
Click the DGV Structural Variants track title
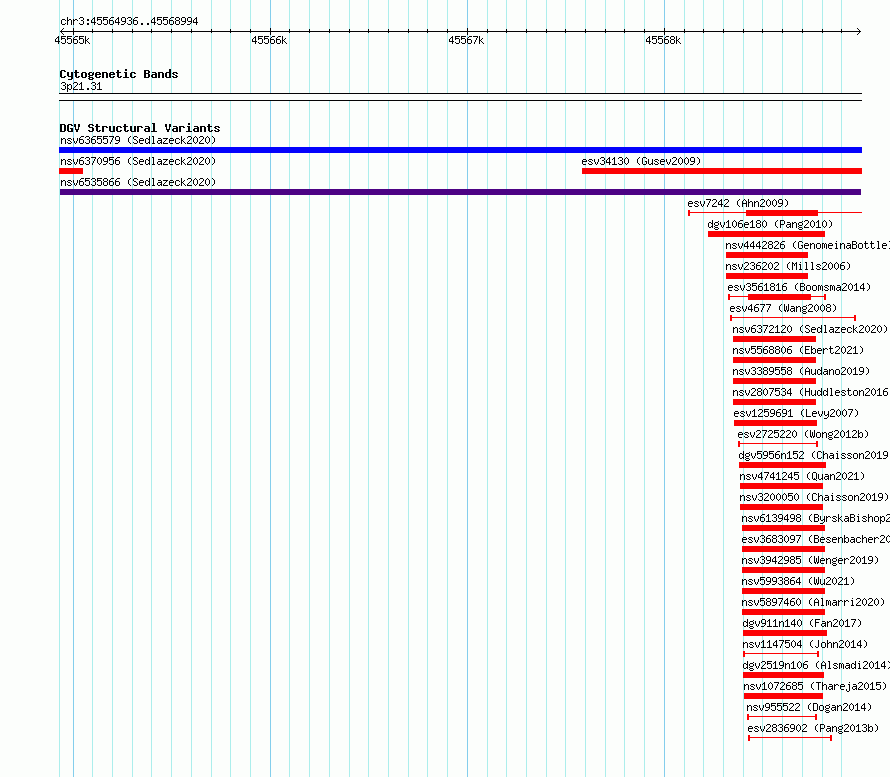click(140, 128)
